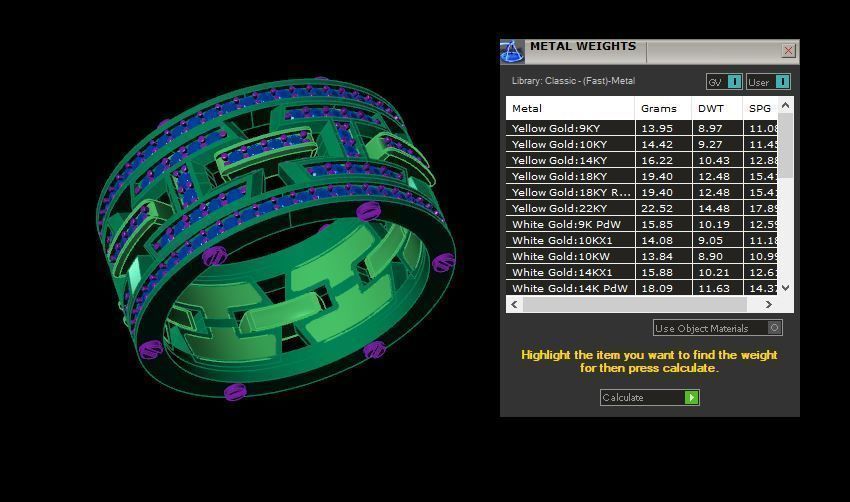Click the 22.52 grams value
Viewport: 850px width, 502px height.
click(x=657, y=208)
